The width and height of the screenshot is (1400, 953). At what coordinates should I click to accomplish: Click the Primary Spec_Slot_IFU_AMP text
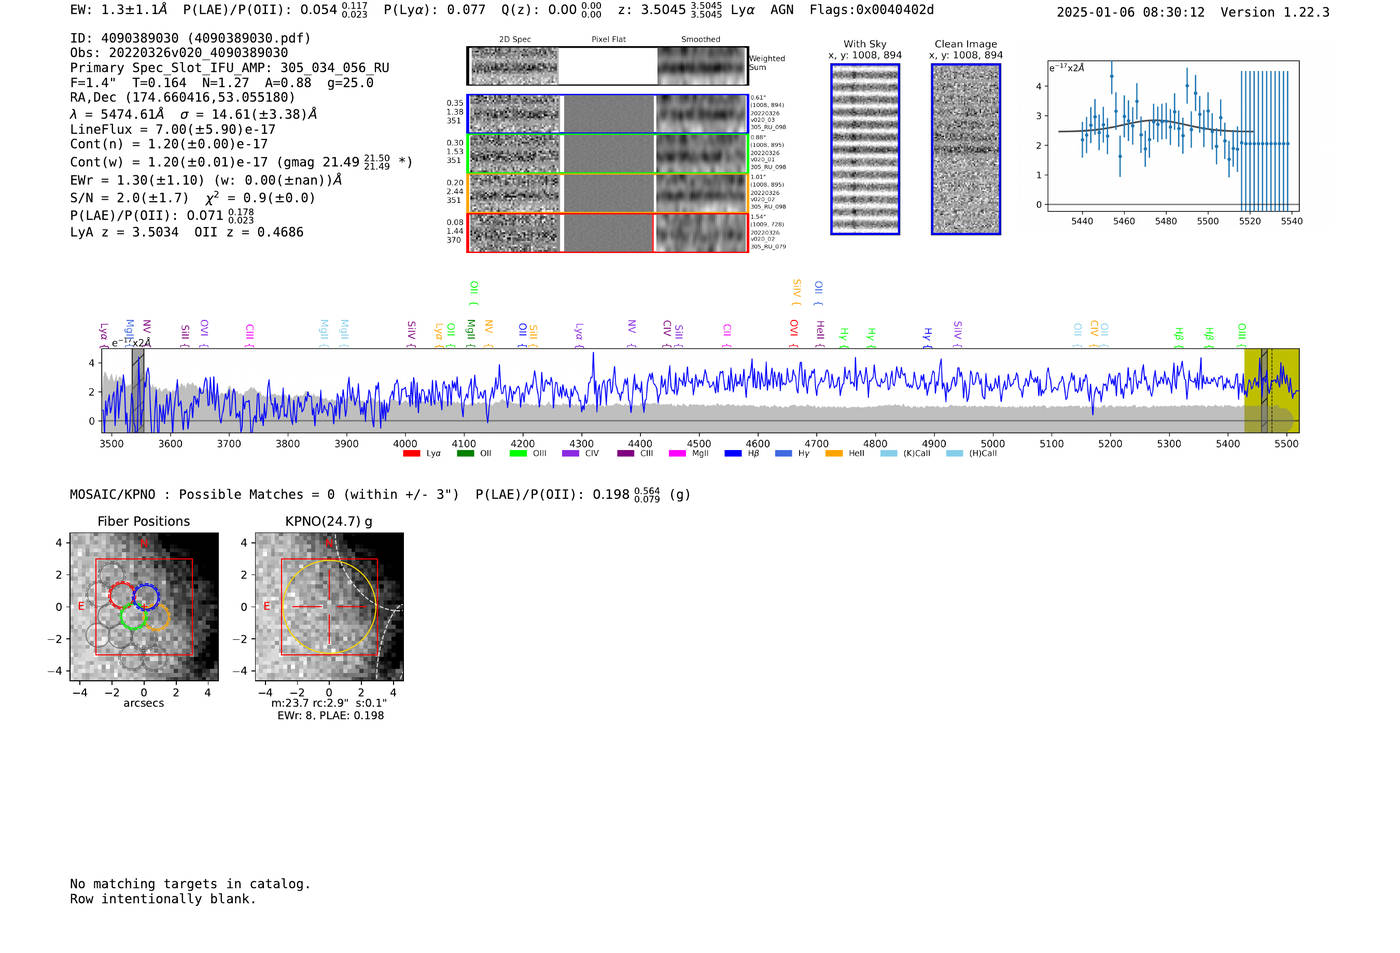(230, 68)
